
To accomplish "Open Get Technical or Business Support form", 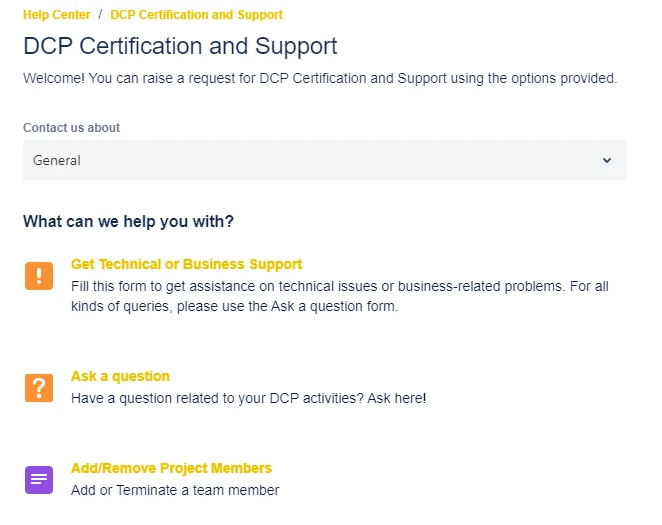I will pyautogui.click(x=187, y=264).
